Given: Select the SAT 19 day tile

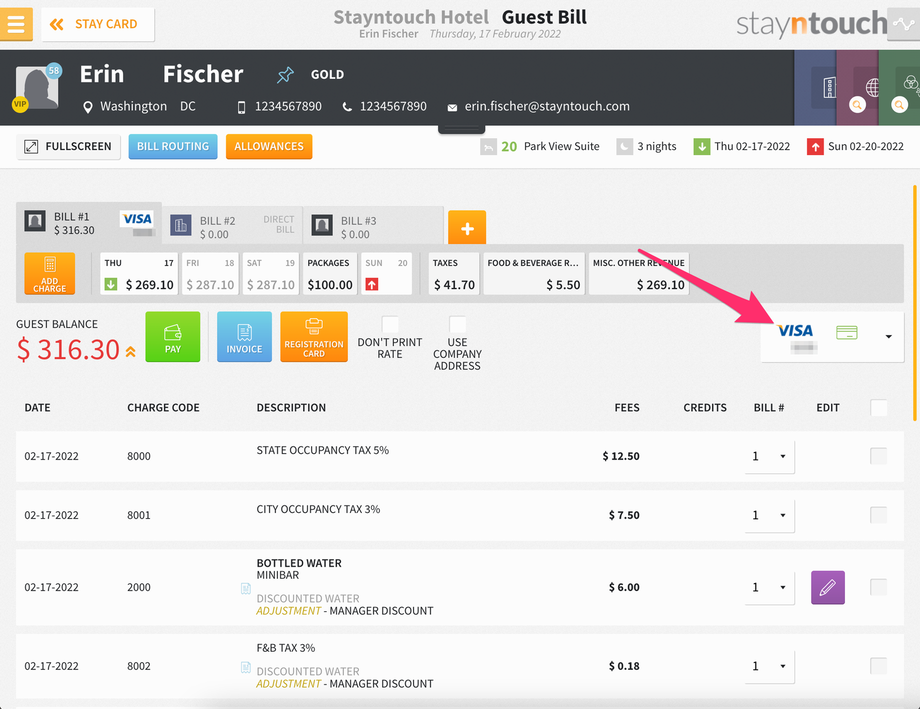Looking at the screenshot, I should (270, 274).
